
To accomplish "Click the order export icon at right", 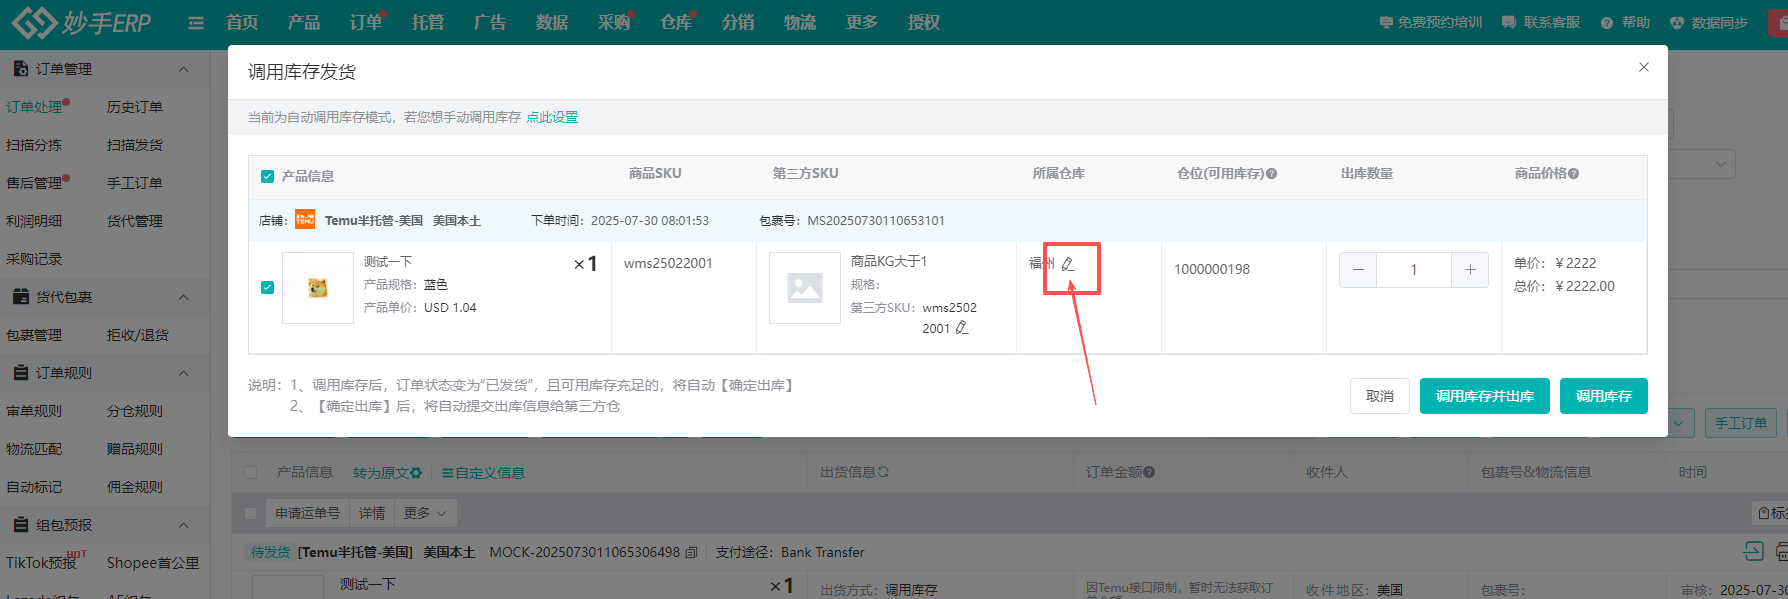I will pyautogui.click(x=1753, y=551).
